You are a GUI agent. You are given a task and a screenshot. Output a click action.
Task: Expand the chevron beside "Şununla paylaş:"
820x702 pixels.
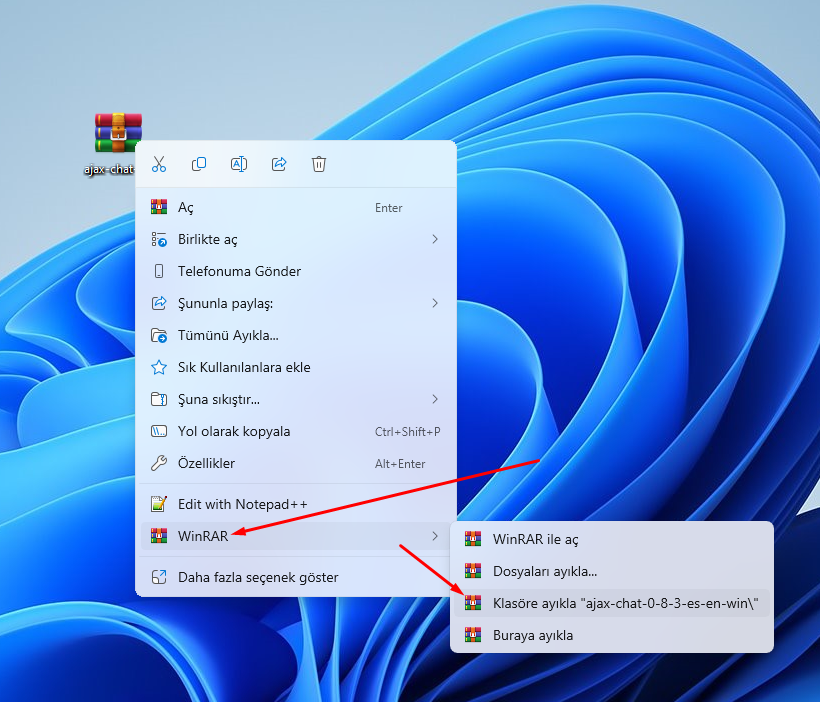point(435,303)
